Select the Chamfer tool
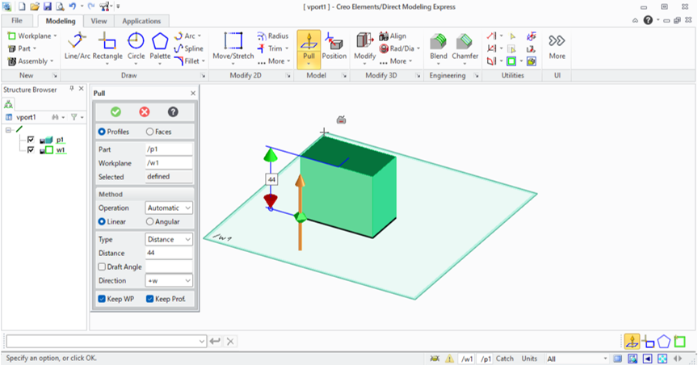Image resolution: width=698 pixels, height=365 pixels. click(465, 47)
